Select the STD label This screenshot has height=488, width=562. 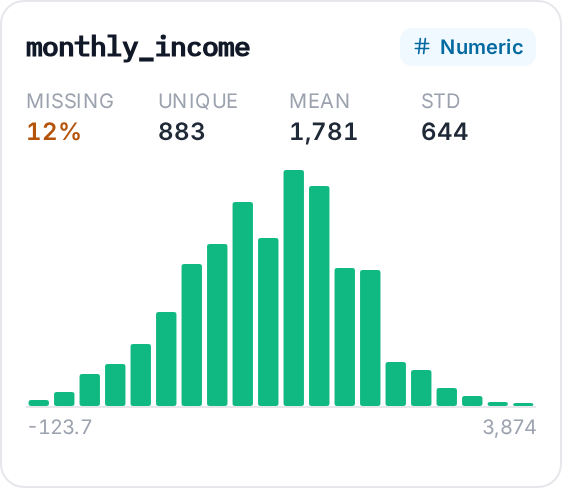440,101
